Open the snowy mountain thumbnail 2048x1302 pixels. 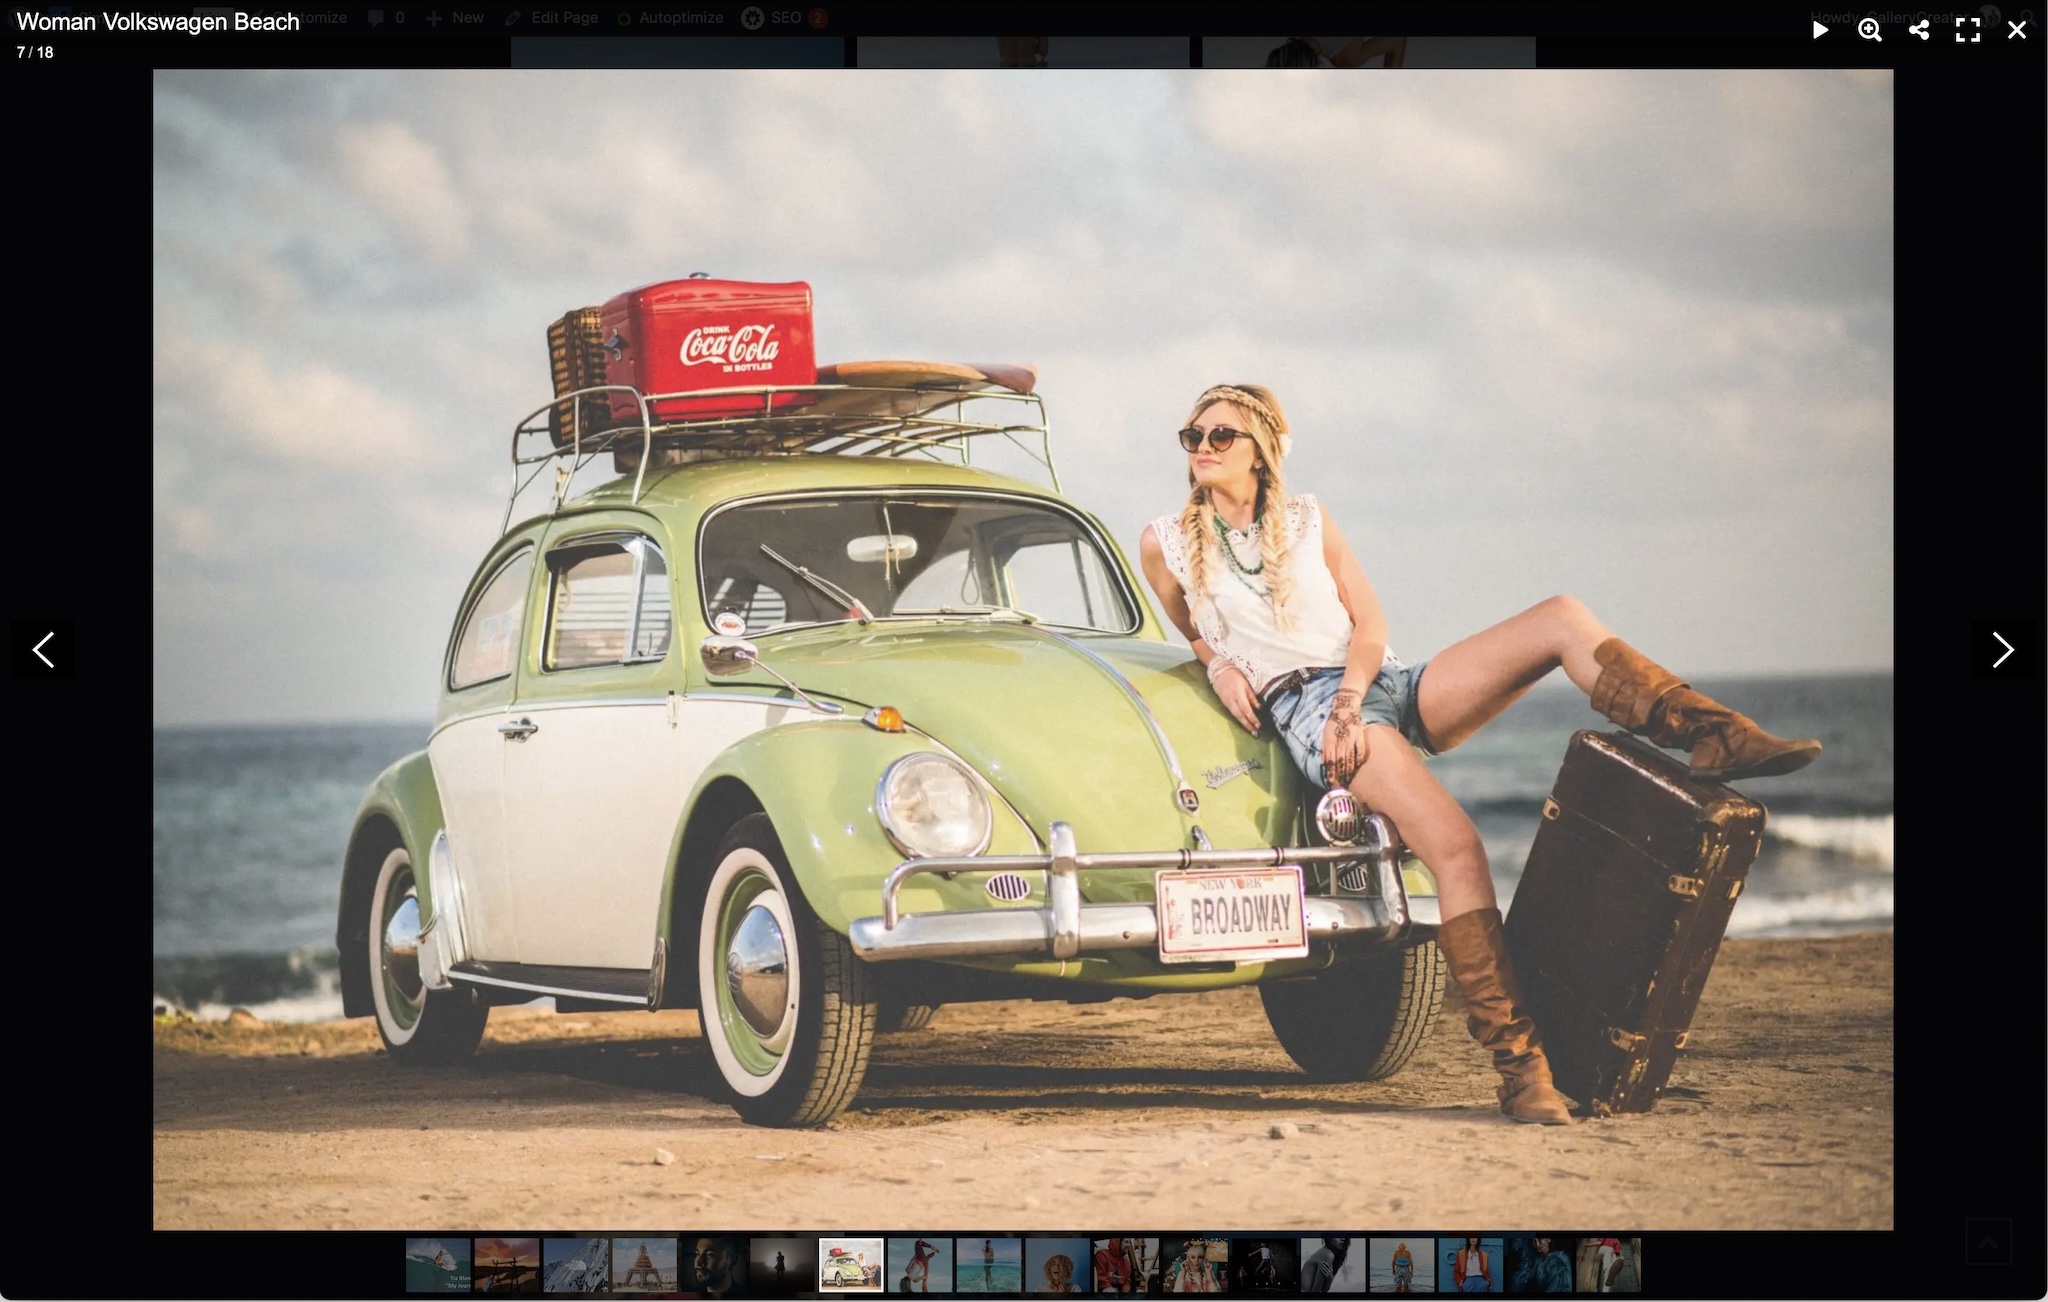576,1265
